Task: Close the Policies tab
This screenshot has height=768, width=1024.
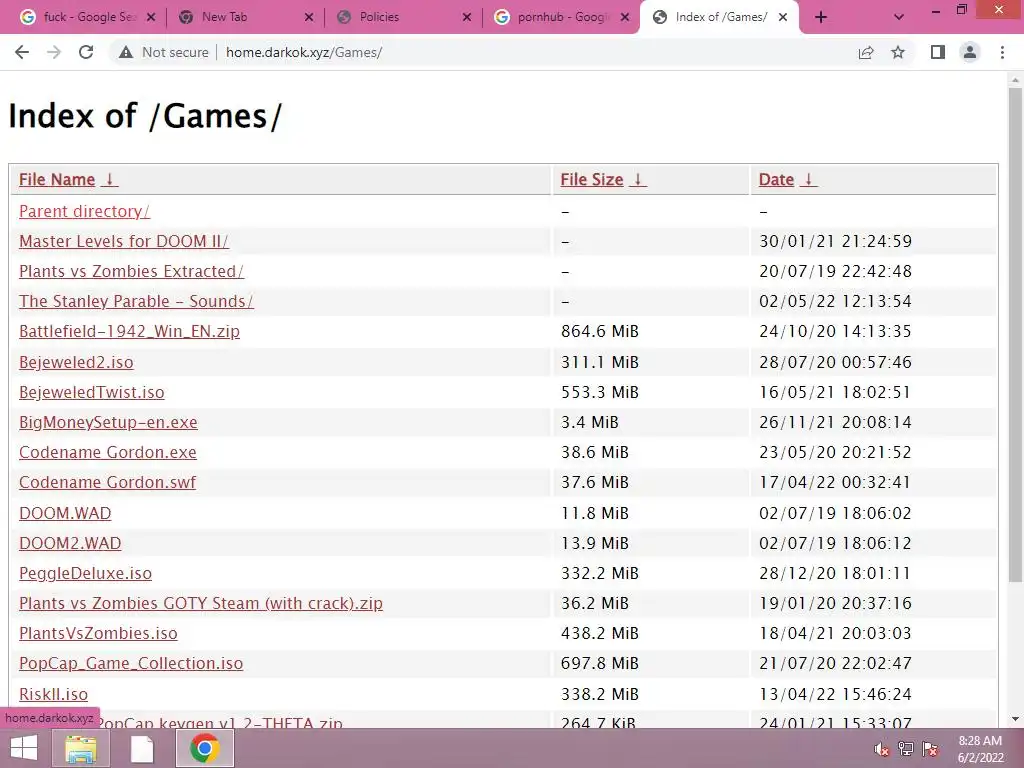Action: coord(467,18)
